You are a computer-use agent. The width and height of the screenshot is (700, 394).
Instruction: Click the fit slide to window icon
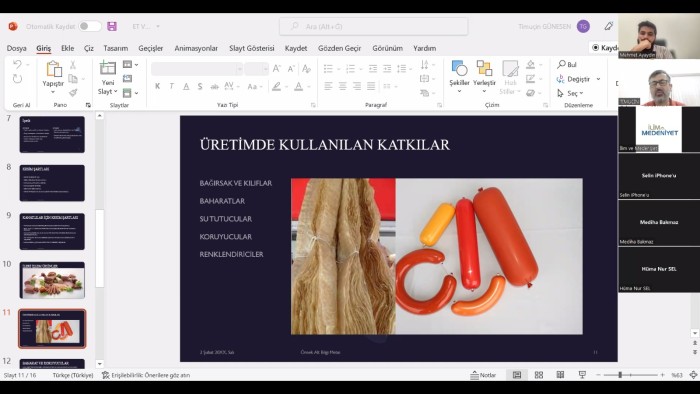point(693,375)
